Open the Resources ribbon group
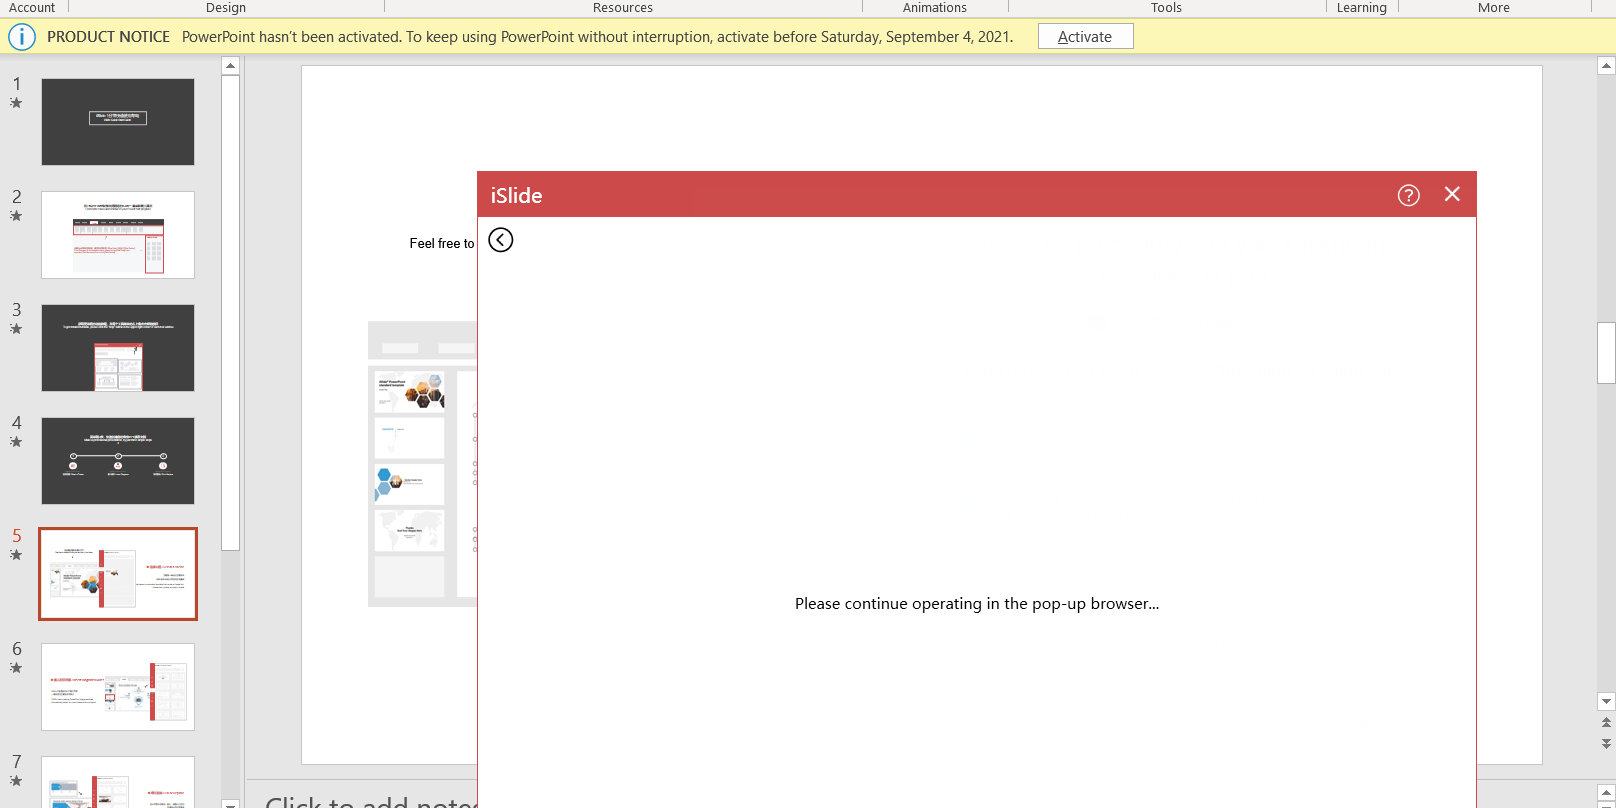The height and width of the screenshot is (808, 1616). (x=623, y=7)
